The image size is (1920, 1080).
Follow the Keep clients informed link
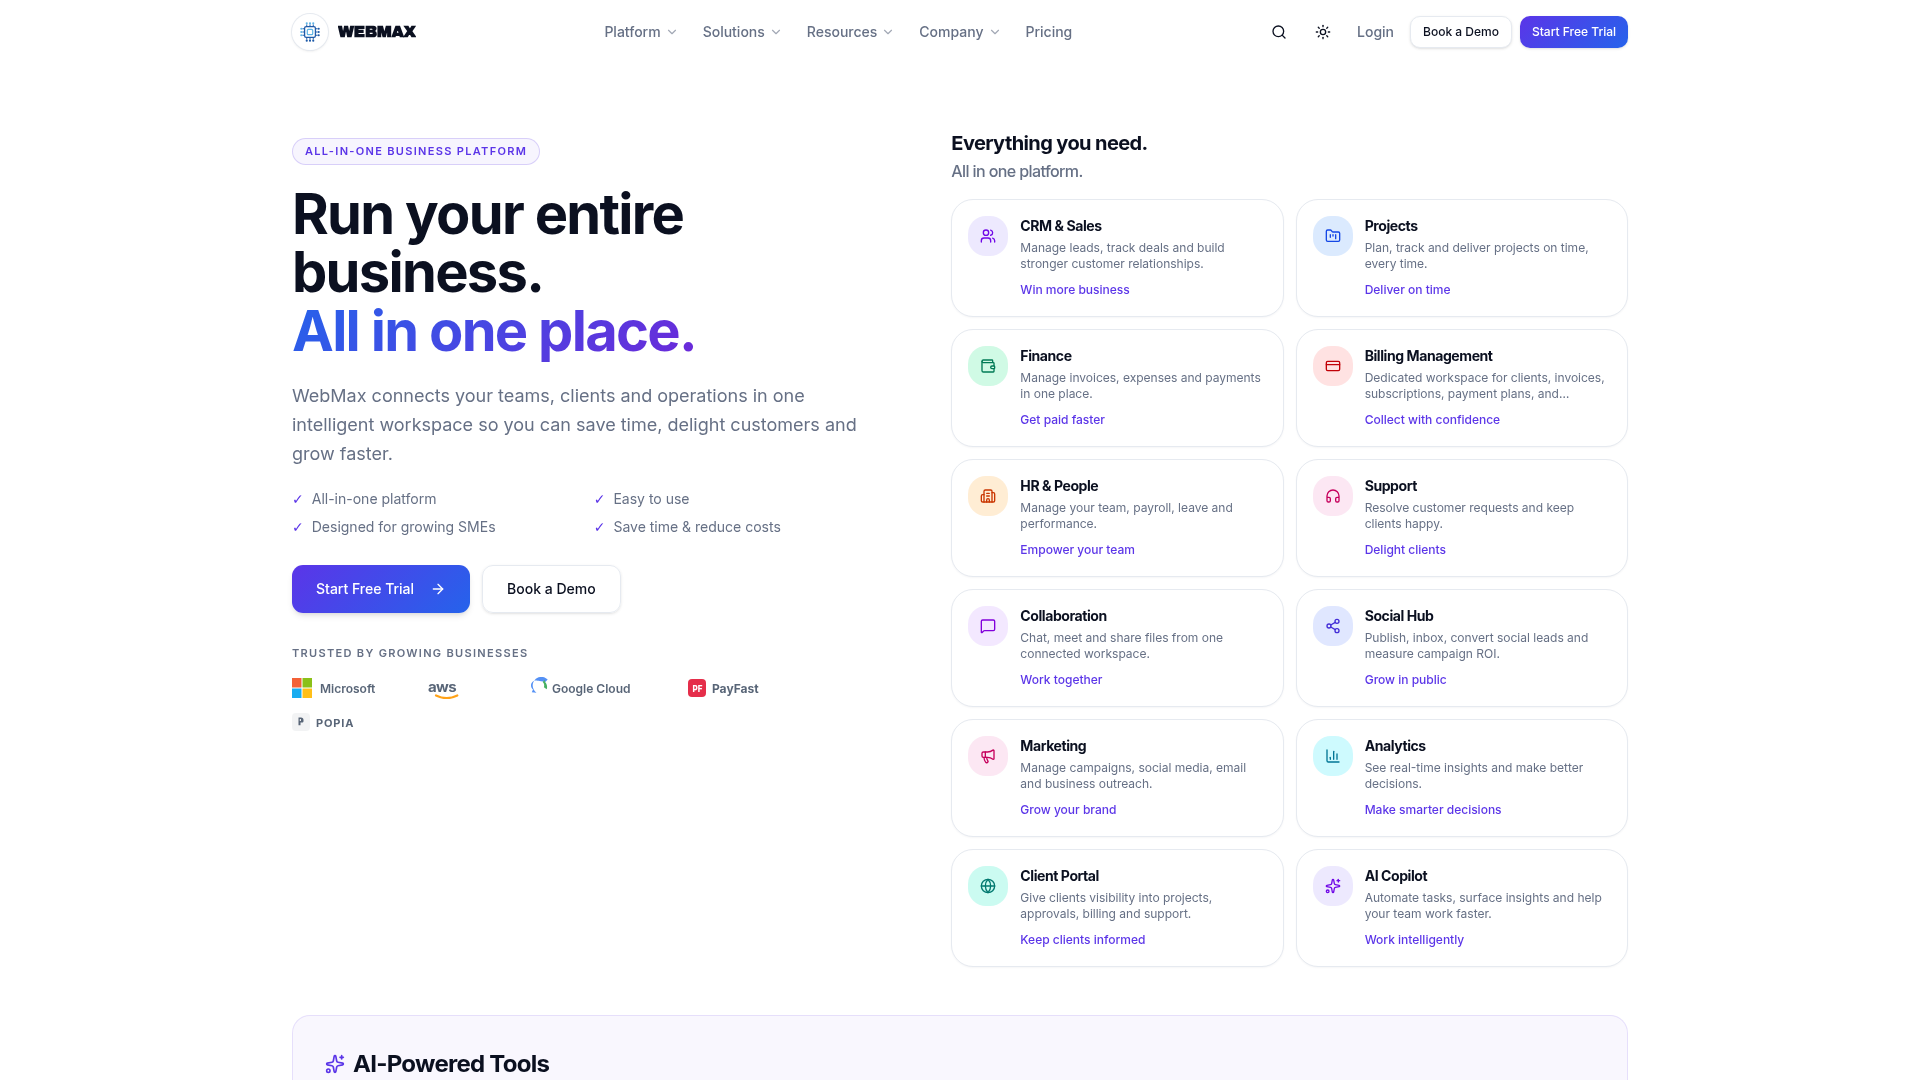(x=1082, y=940)
